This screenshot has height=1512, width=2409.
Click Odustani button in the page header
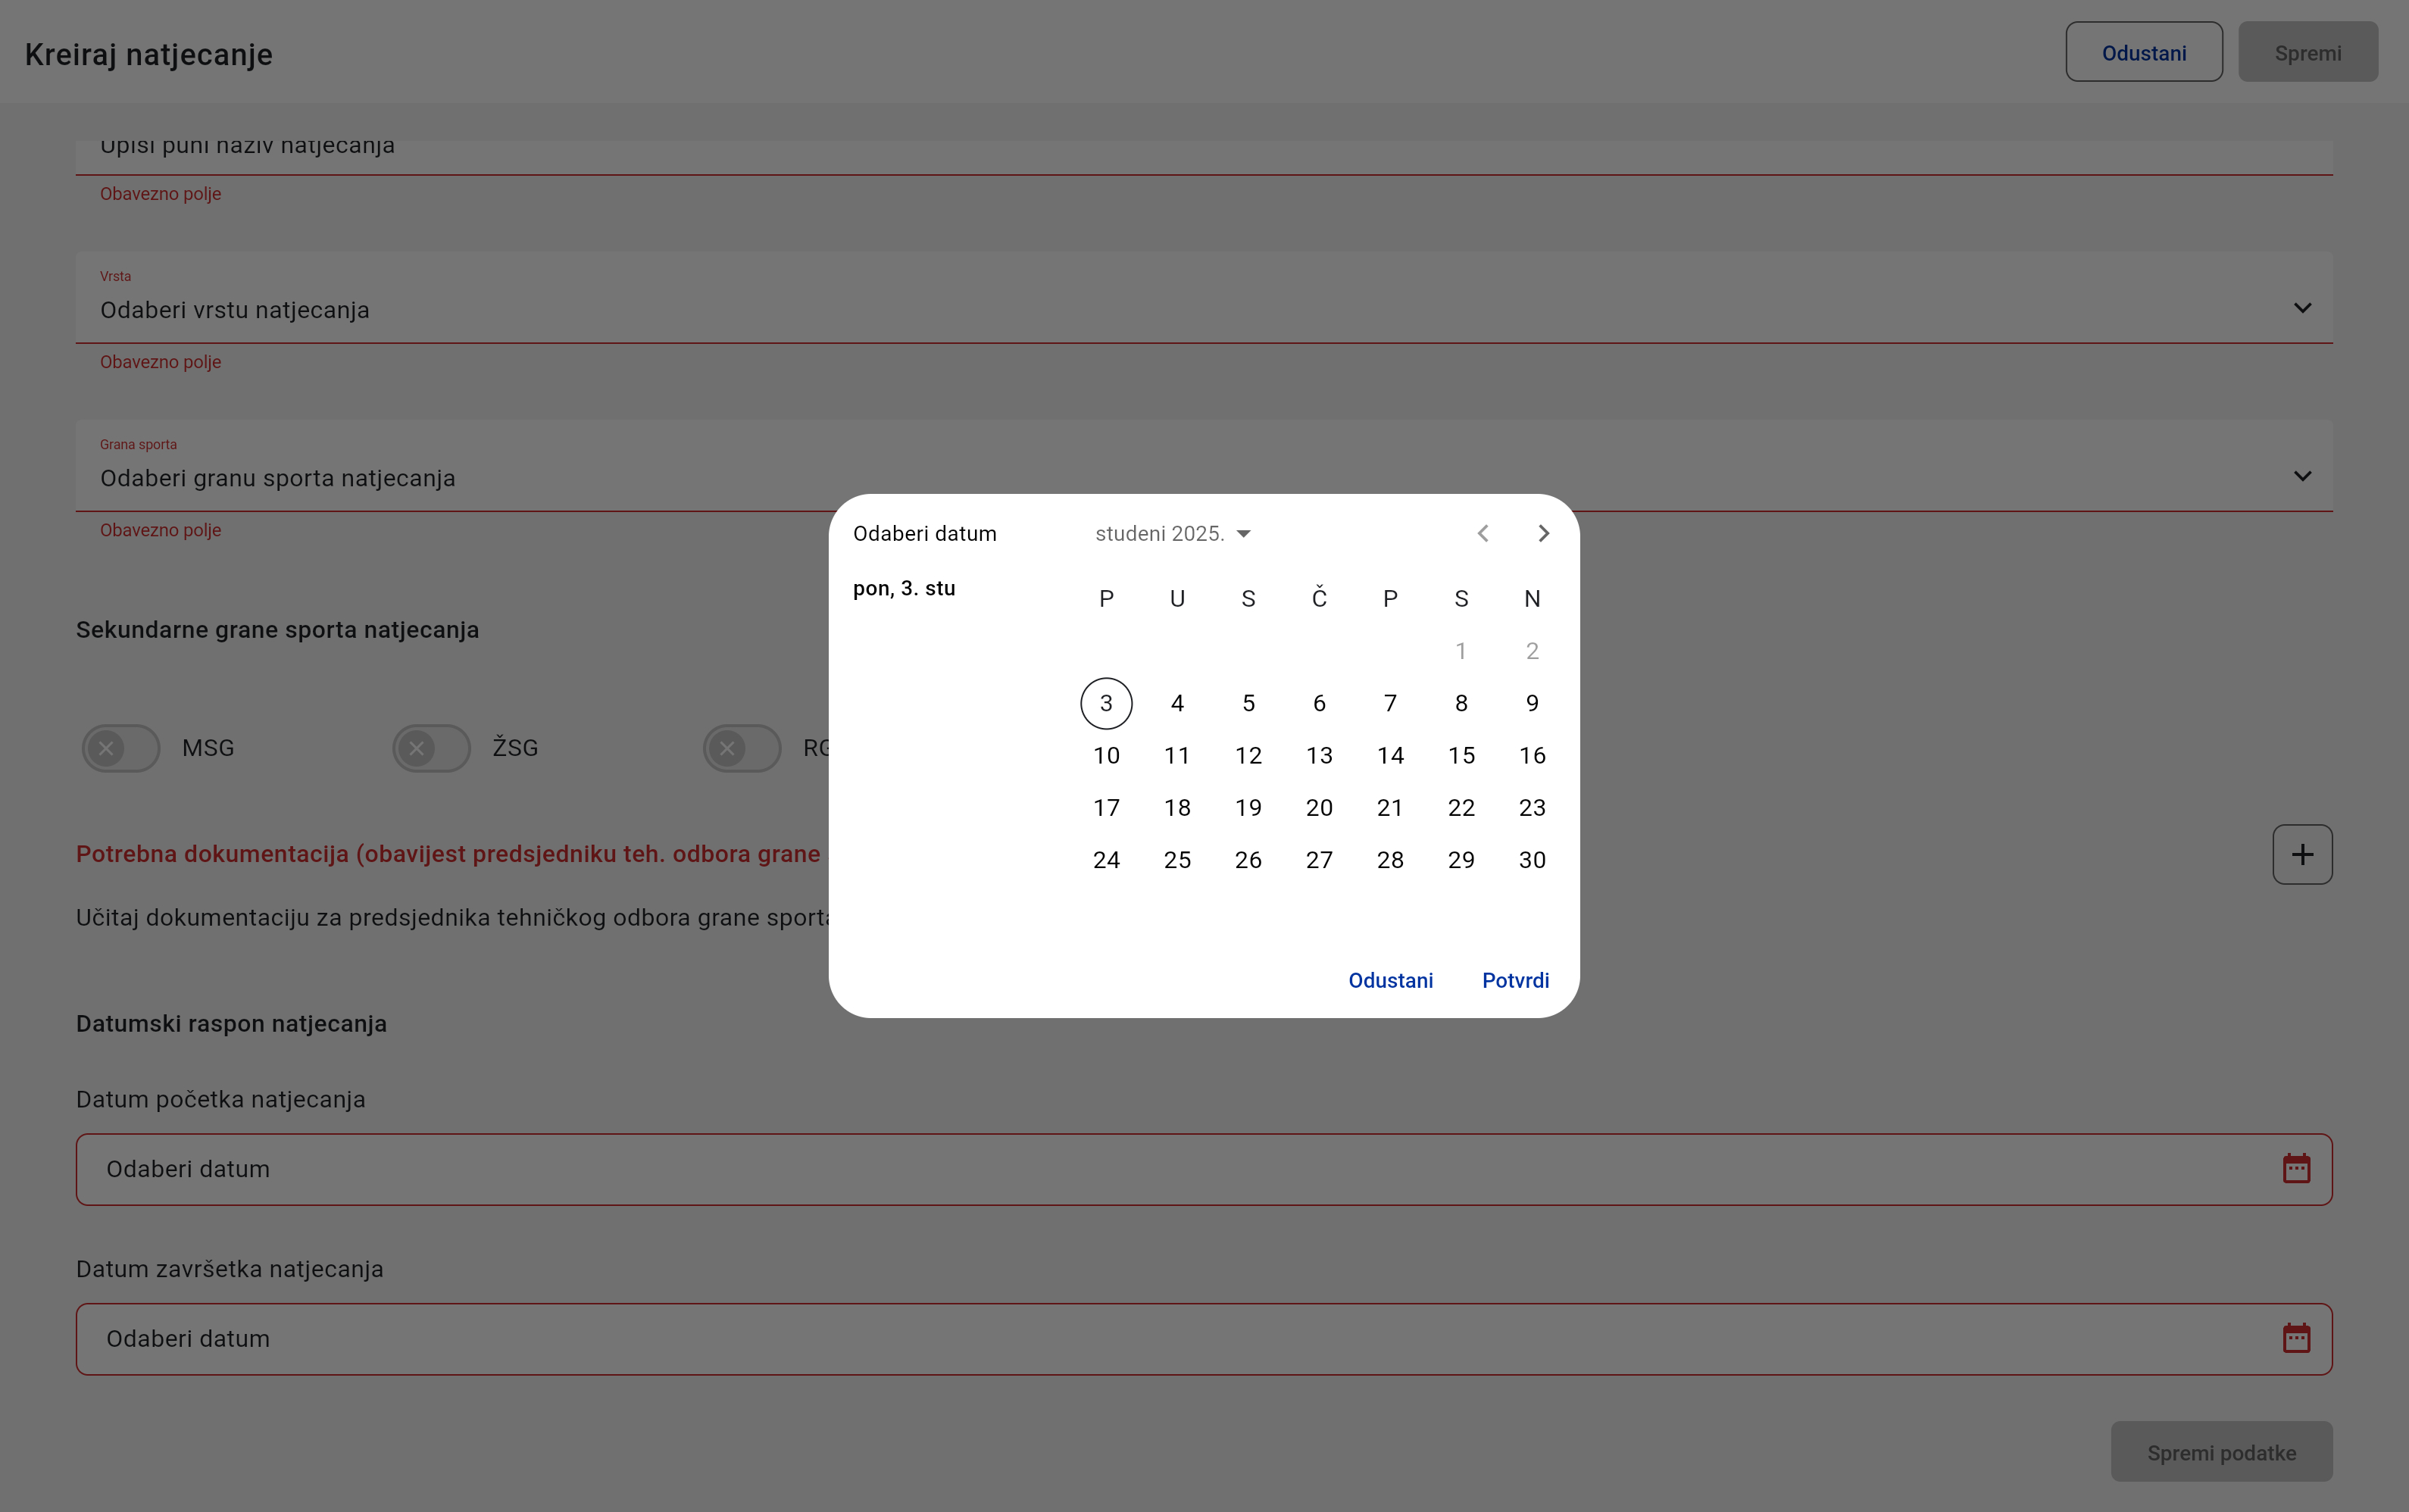click(2143, 53)
